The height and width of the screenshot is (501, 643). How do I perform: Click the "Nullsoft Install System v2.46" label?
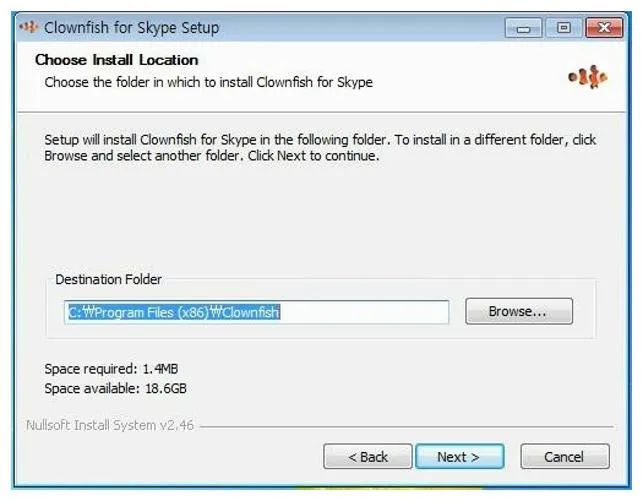[109, 425]
